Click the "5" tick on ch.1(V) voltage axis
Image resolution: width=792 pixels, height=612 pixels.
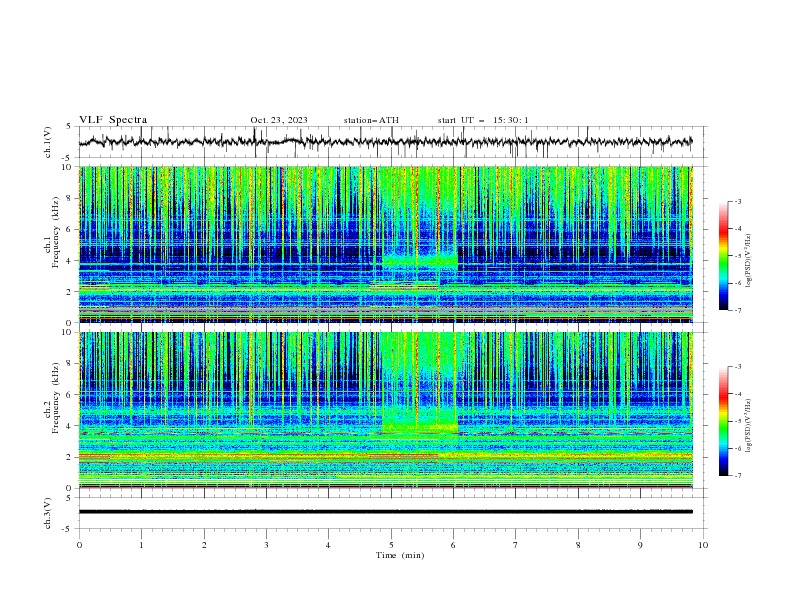[x=69, y=127]
